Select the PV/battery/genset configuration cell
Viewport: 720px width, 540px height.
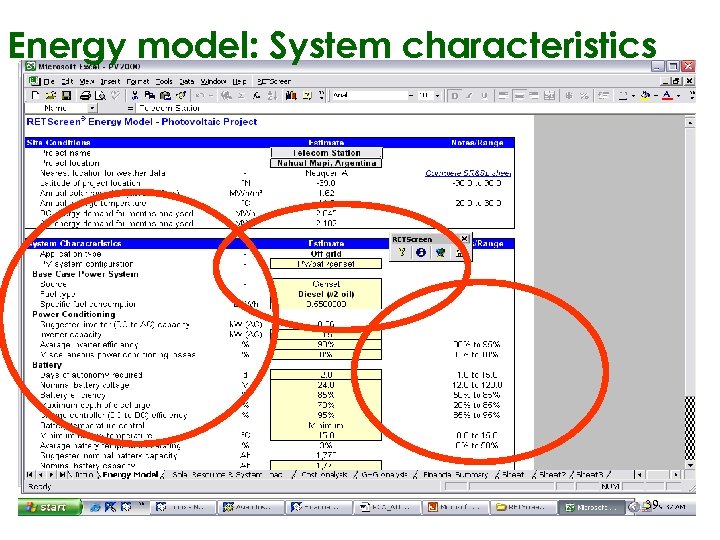[326, 264]
